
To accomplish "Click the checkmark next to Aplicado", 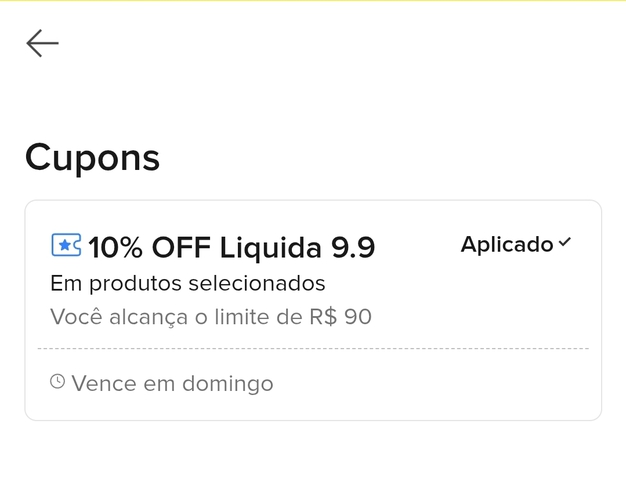I will click(565, 243).
